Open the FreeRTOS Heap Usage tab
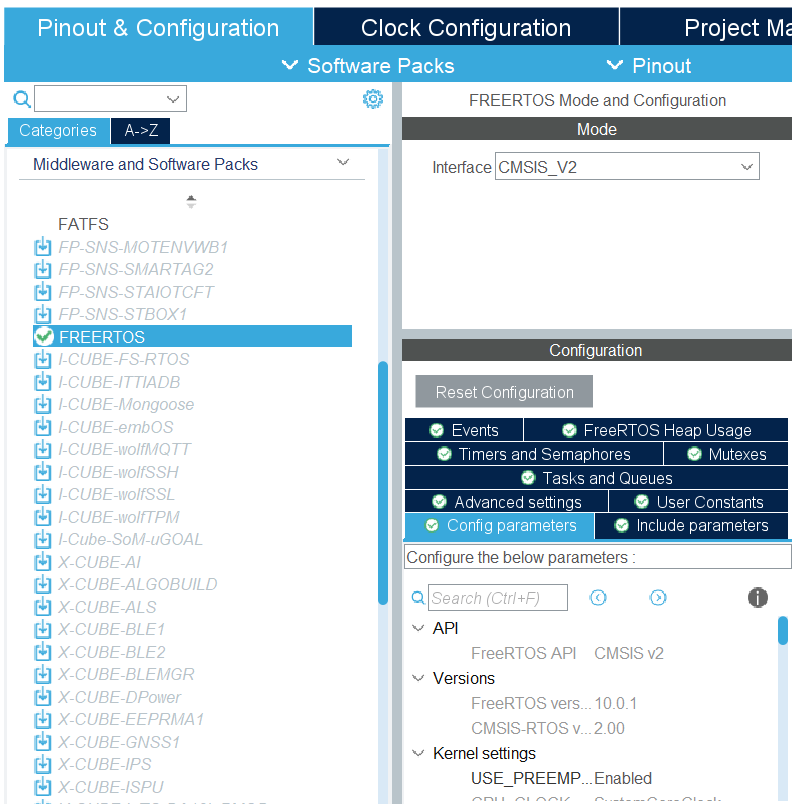The height and width of the screenshot is (804, 792). (656, 430)
